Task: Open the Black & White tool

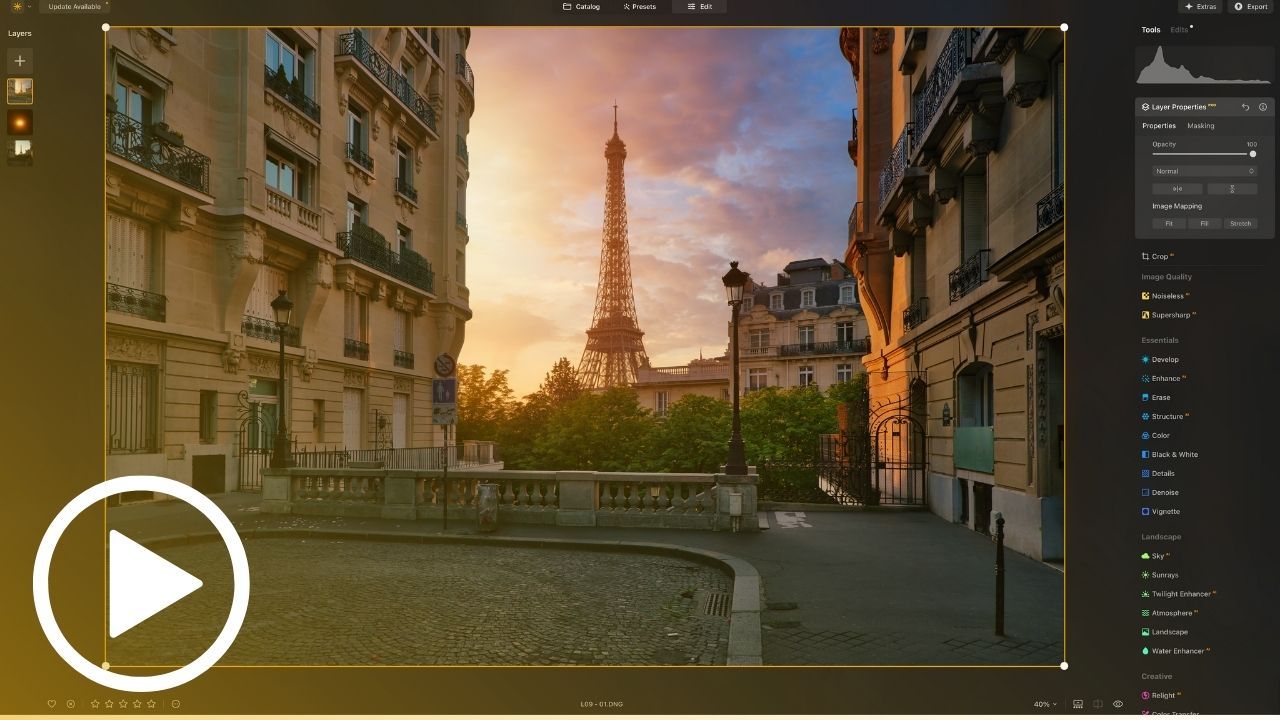Action: click(x=1170, y=455)
